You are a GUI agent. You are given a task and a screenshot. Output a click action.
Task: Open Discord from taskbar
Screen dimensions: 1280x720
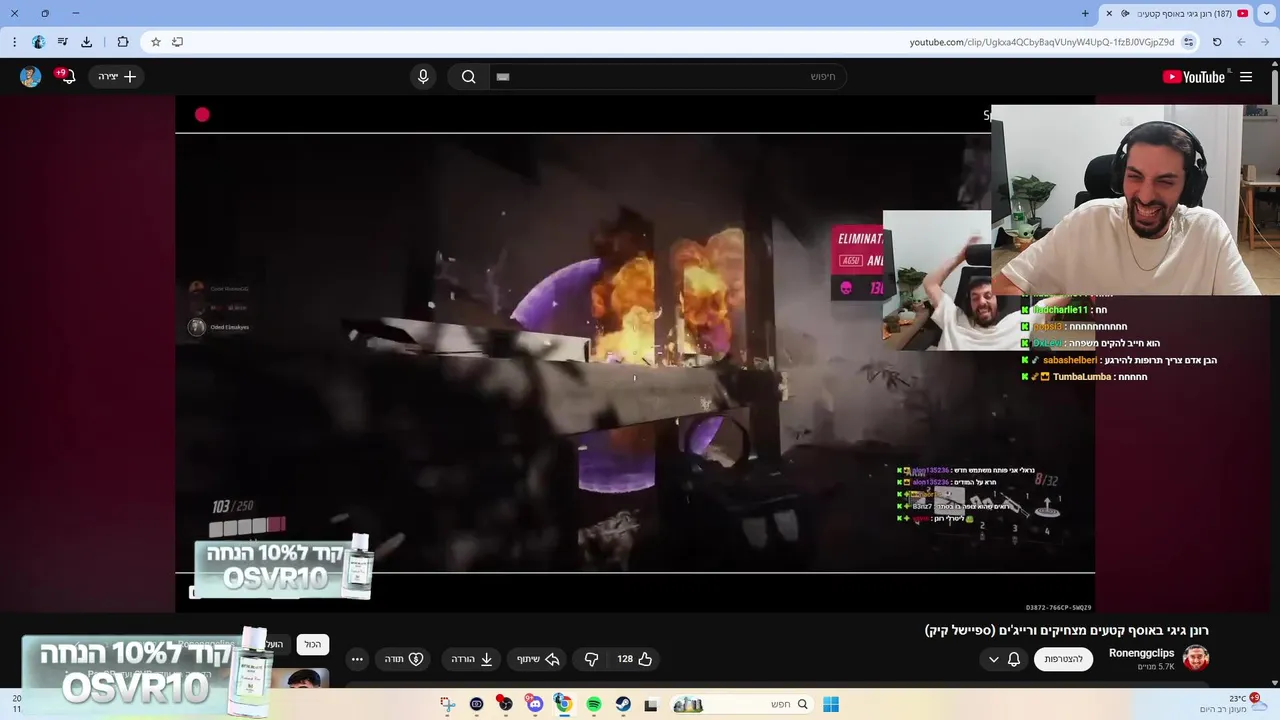(x=534, y=704)
